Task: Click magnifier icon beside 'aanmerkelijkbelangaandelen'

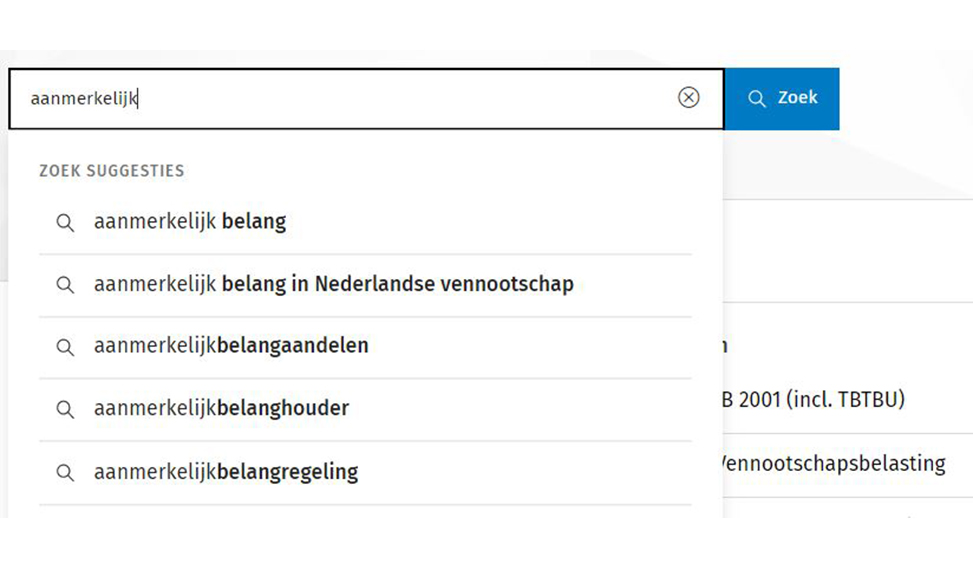Action: 65,347
